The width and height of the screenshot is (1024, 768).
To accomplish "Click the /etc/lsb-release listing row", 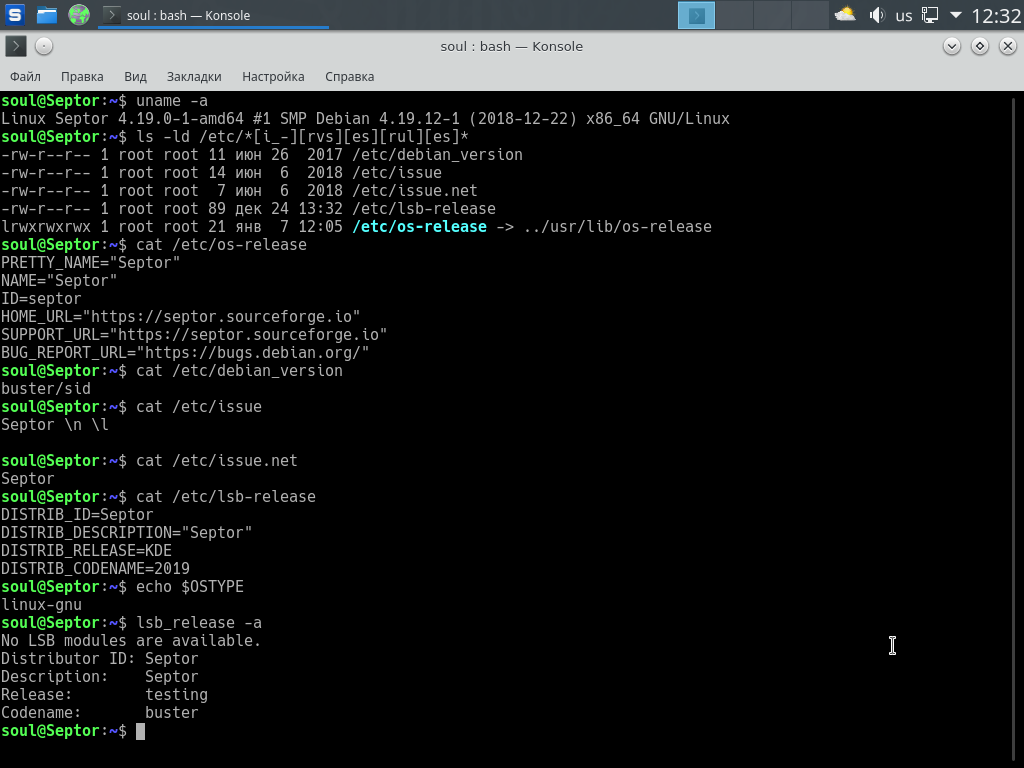I will point(248,209).
